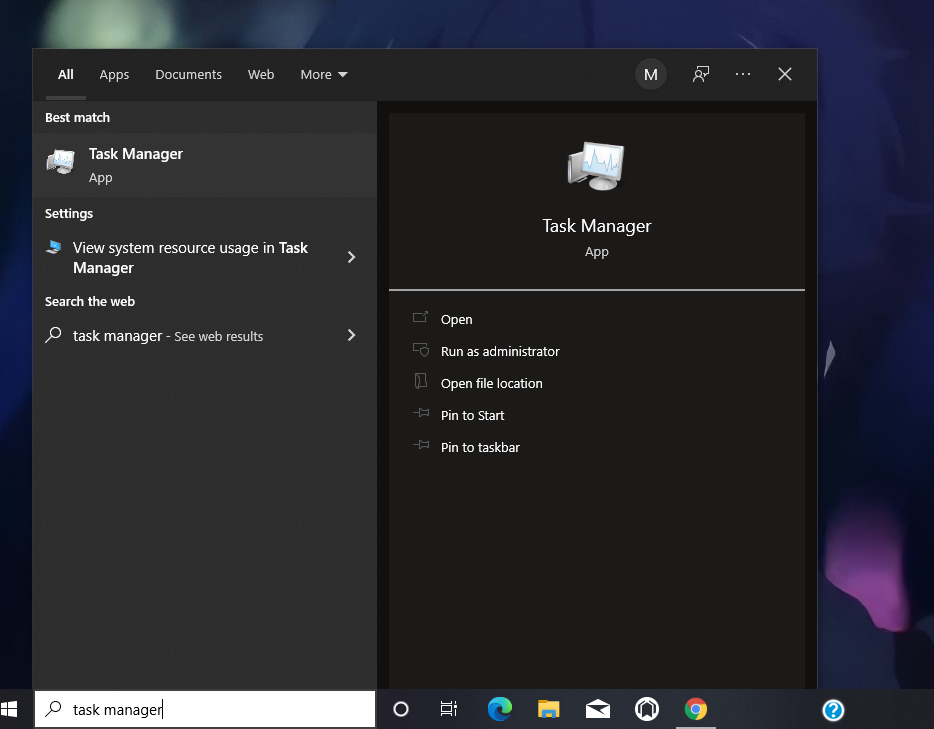Open the three-dot options menu
The width and height of the screenshot is (934, 729).
click(743, 74)
